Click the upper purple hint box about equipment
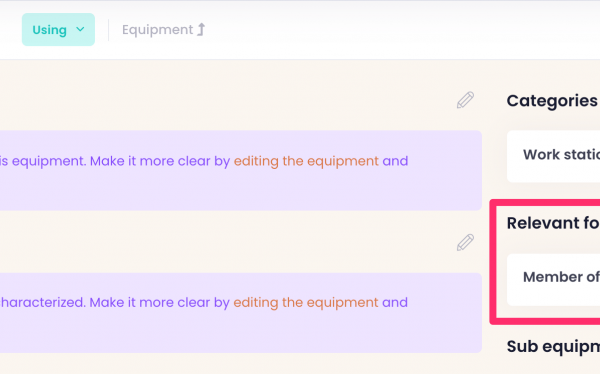Viewport: 600px width, 374px height. [x=241, y=170]
